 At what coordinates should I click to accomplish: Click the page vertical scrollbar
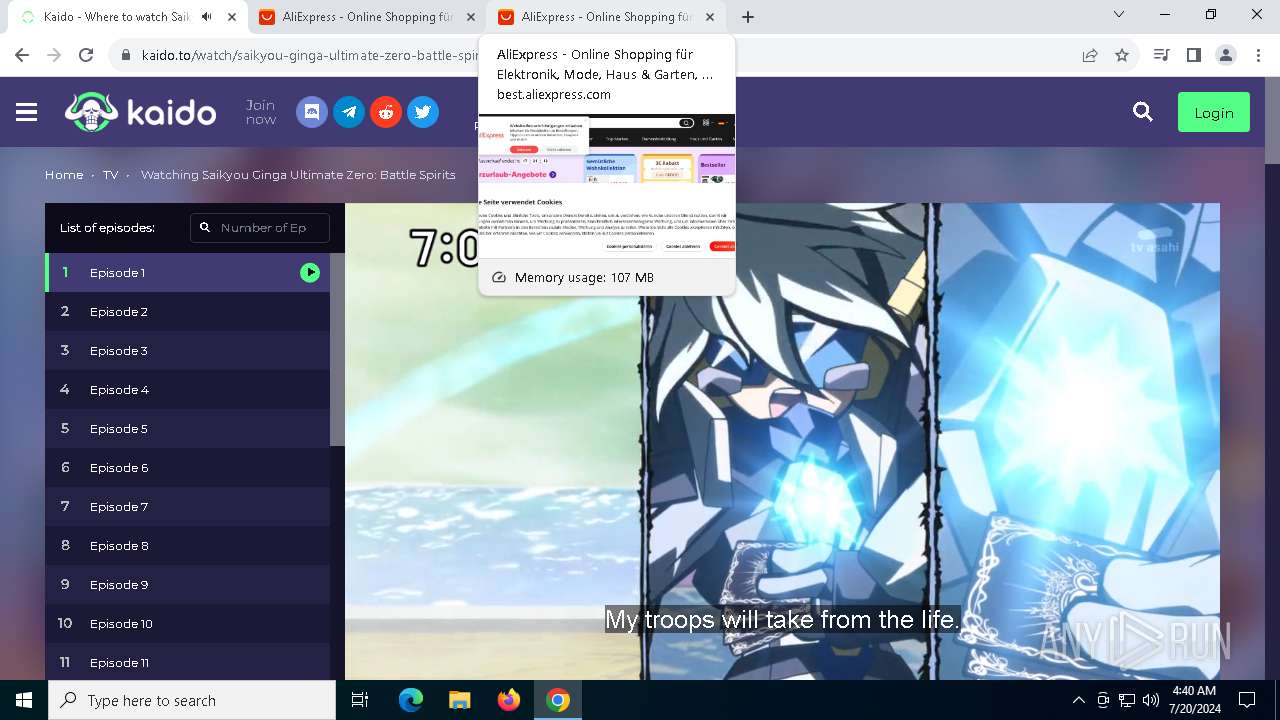1272,120
